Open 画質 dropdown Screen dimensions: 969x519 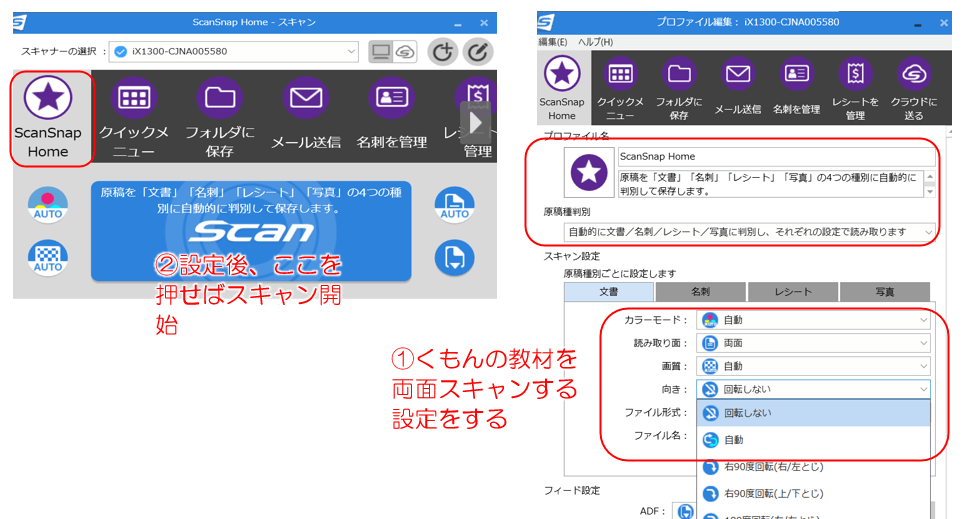point(813,366)
